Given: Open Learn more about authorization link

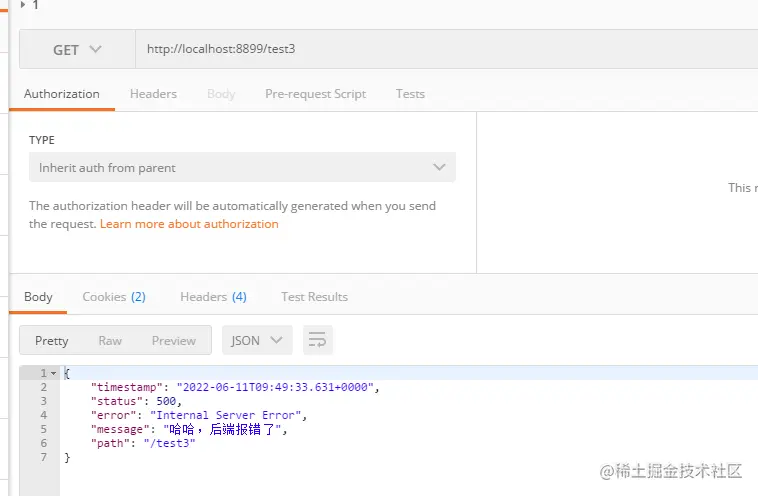Looking at the screenshot, I should click(189, 224).
